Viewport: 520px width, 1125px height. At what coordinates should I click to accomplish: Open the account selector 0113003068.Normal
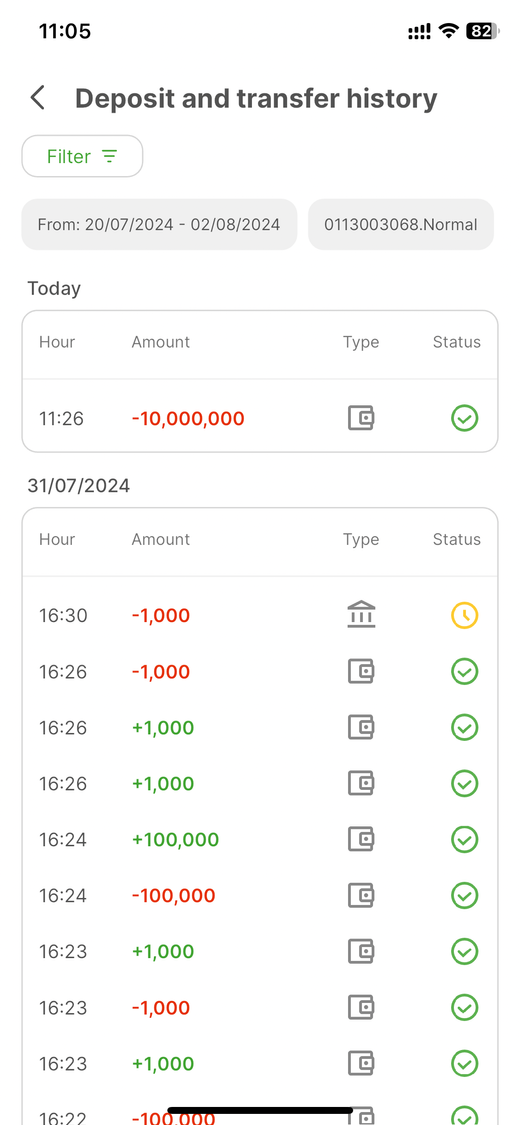click(x=401, y=225)
